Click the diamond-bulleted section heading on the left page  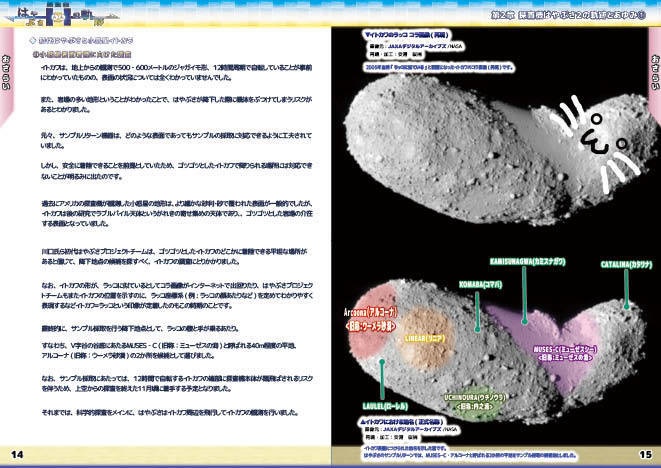[x=81, y=40]
